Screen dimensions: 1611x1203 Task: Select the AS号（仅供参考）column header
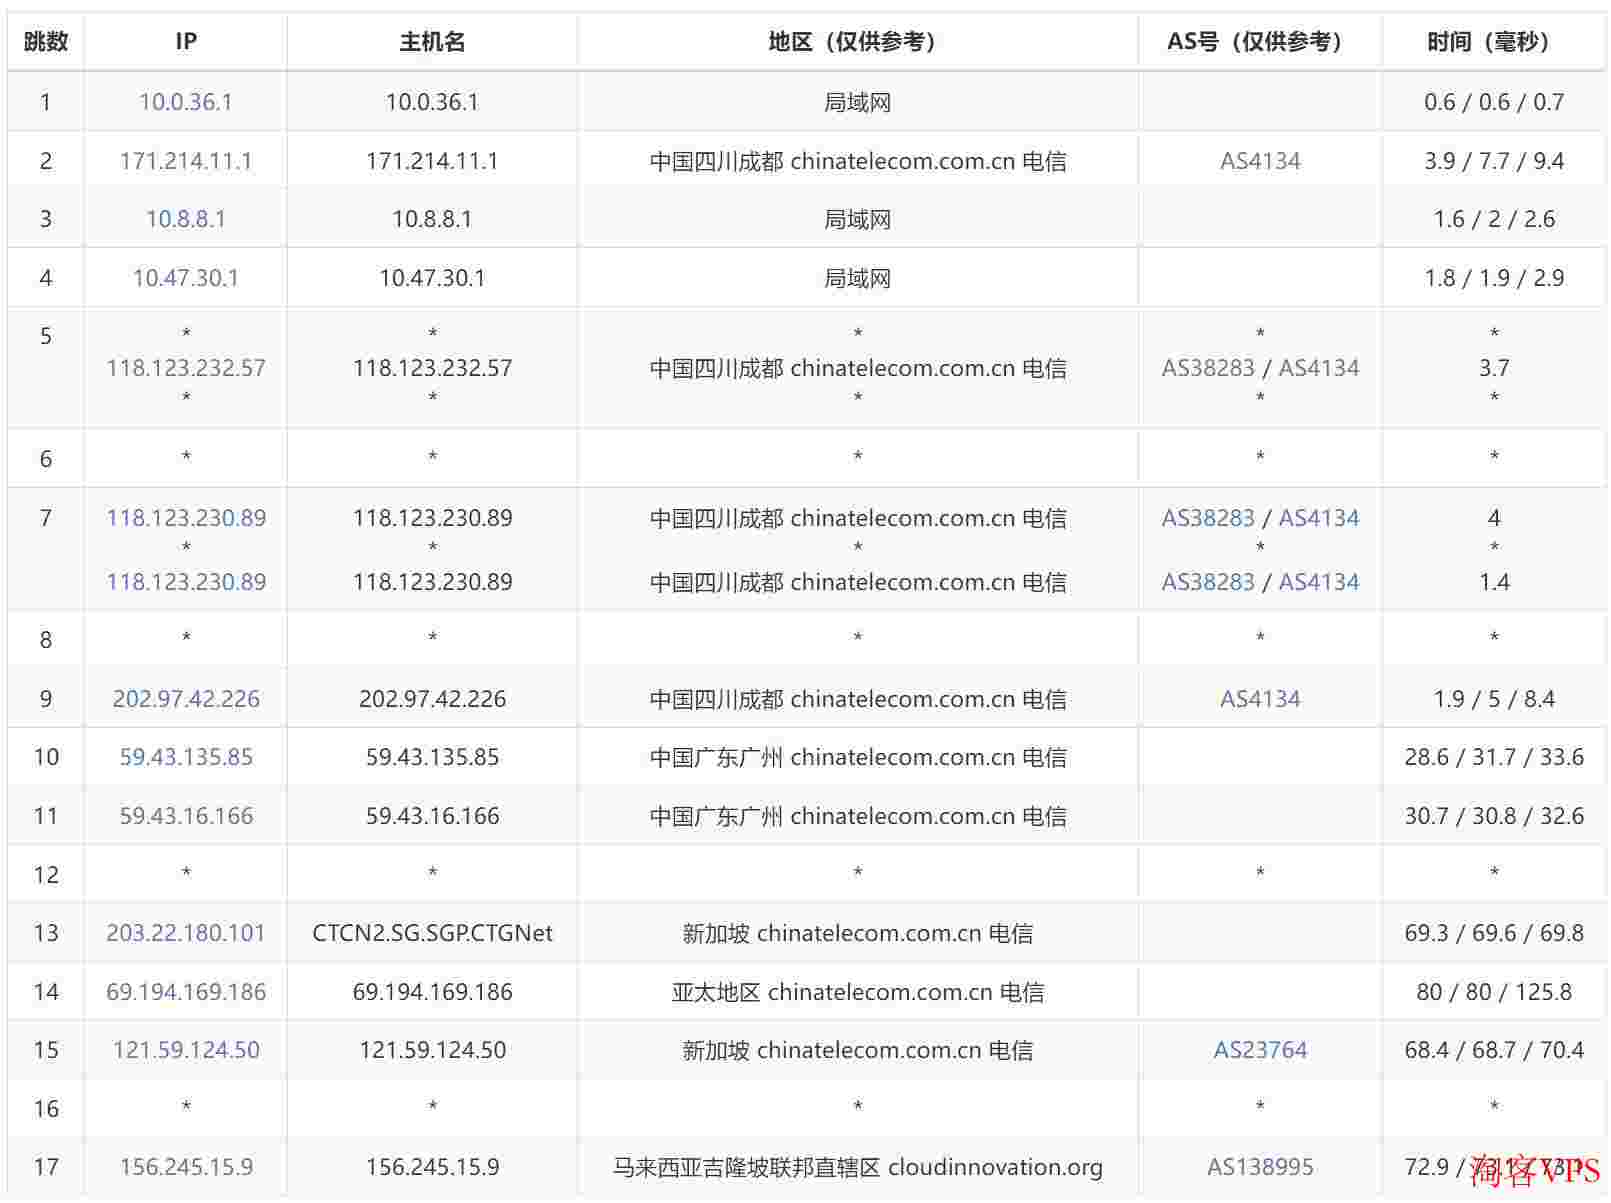1260,41
